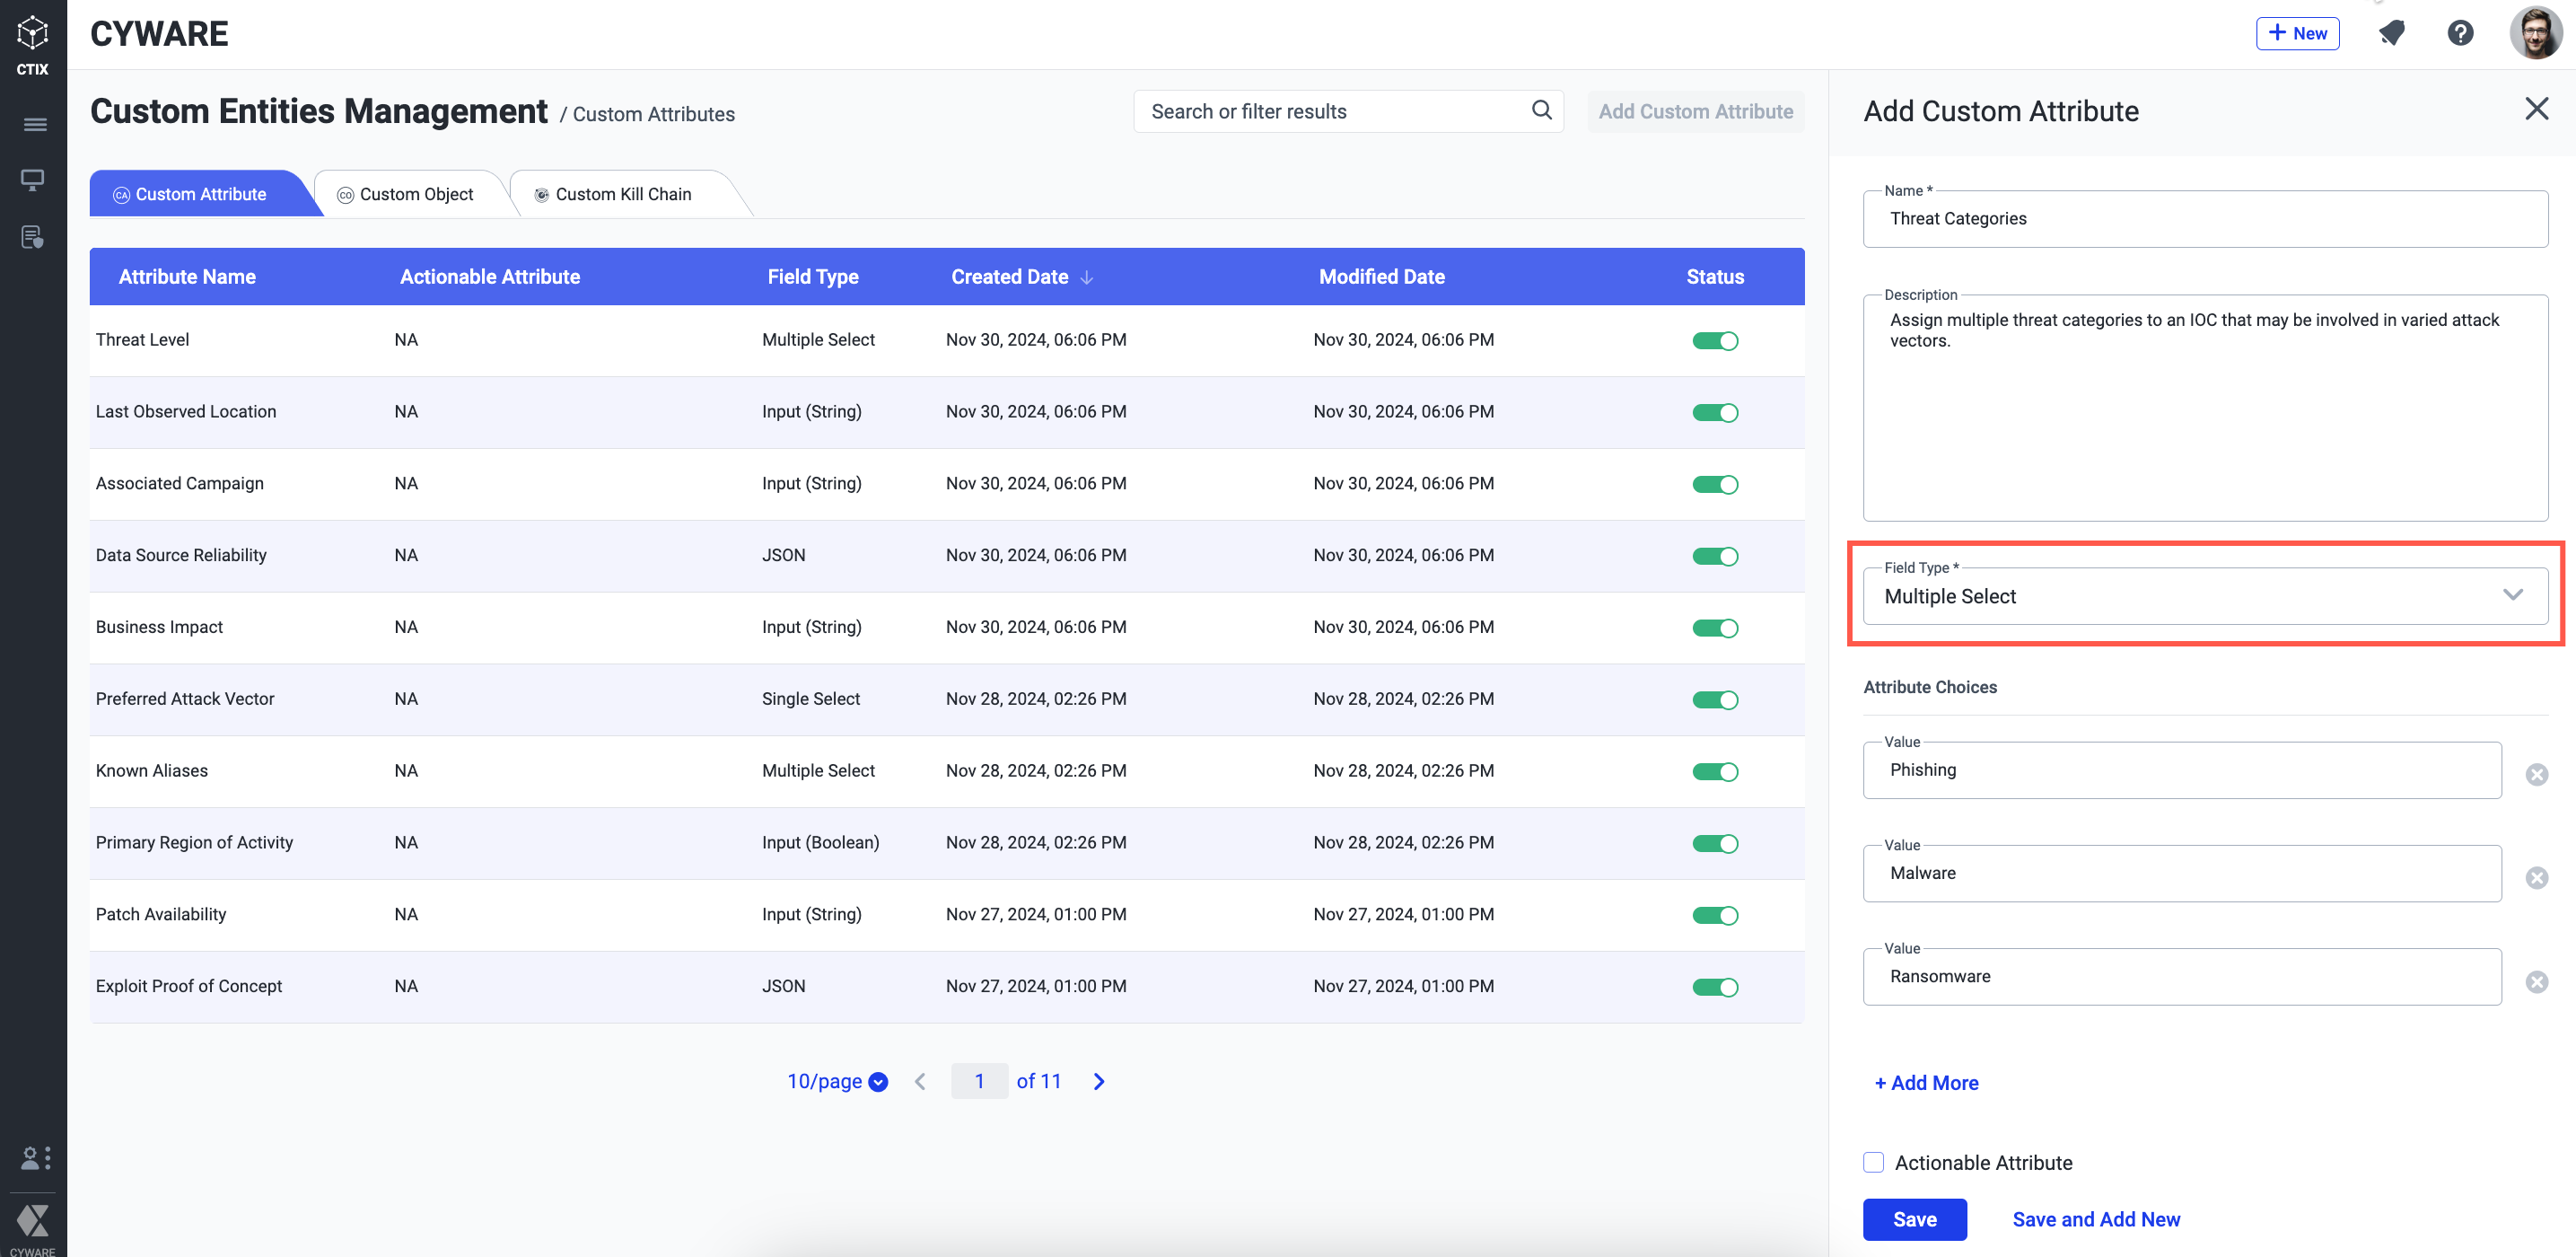Viewport: 2576px width, 1257px height.
Task: Expand the Field Type dropdown
Action: [x=2204, y=597]
